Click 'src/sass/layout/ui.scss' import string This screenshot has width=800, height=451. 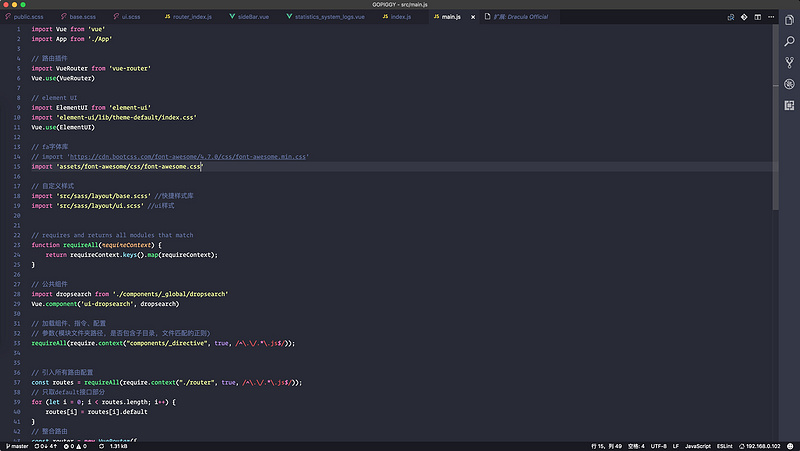click(x=99, y=206)
